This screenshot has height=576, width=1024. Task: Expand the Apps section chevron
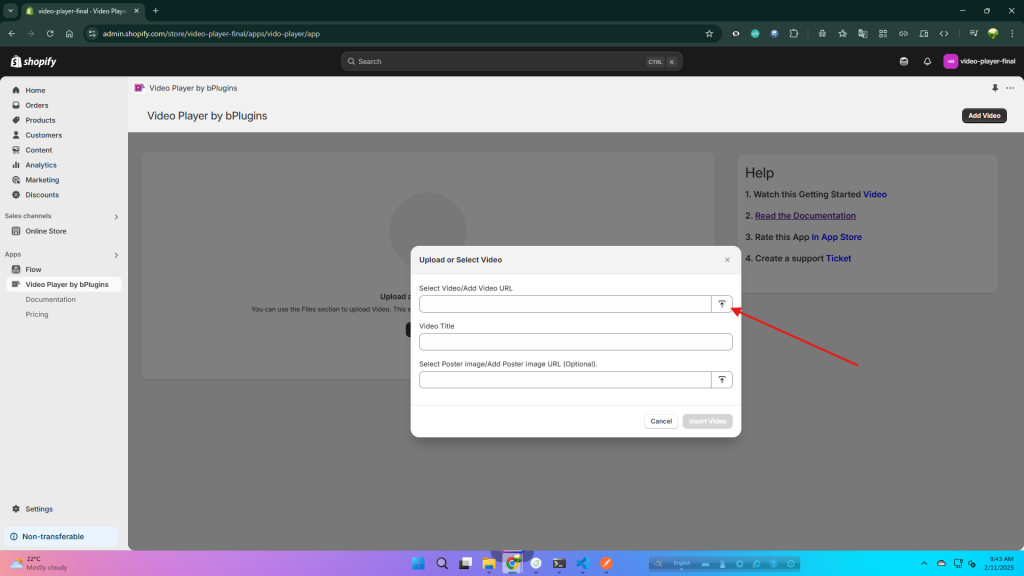tap(116, 255)
